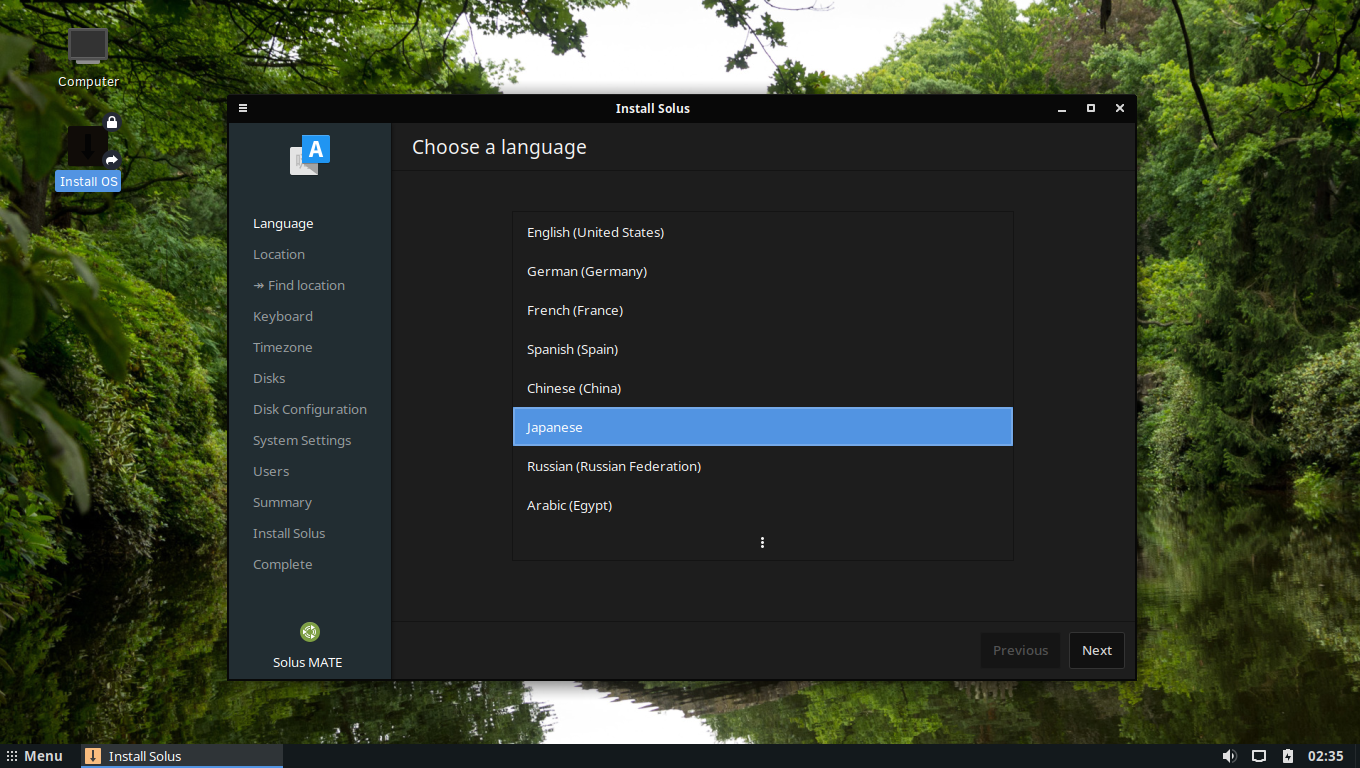The image size is (1360, 768).
Task: Open the Menu button on the panel
Action: coord(35,756)
